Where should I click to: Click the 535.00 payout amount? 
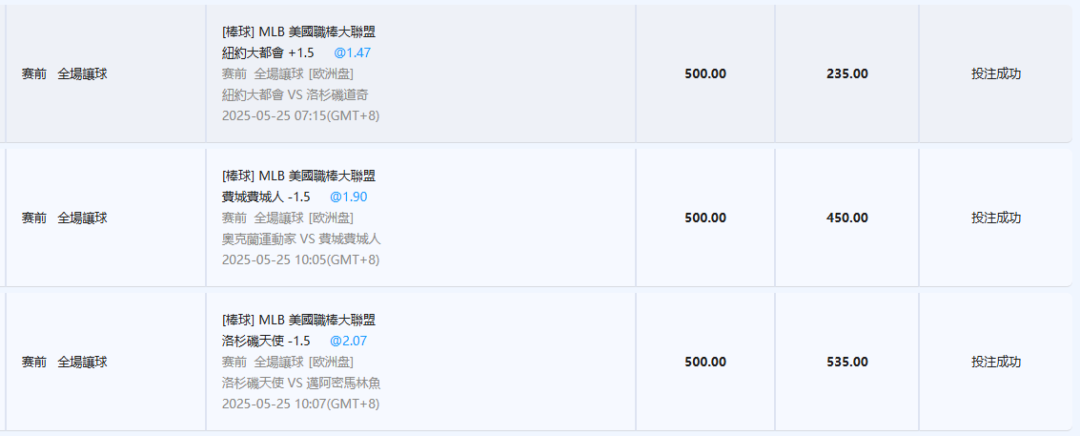click(x=847, y=362)
